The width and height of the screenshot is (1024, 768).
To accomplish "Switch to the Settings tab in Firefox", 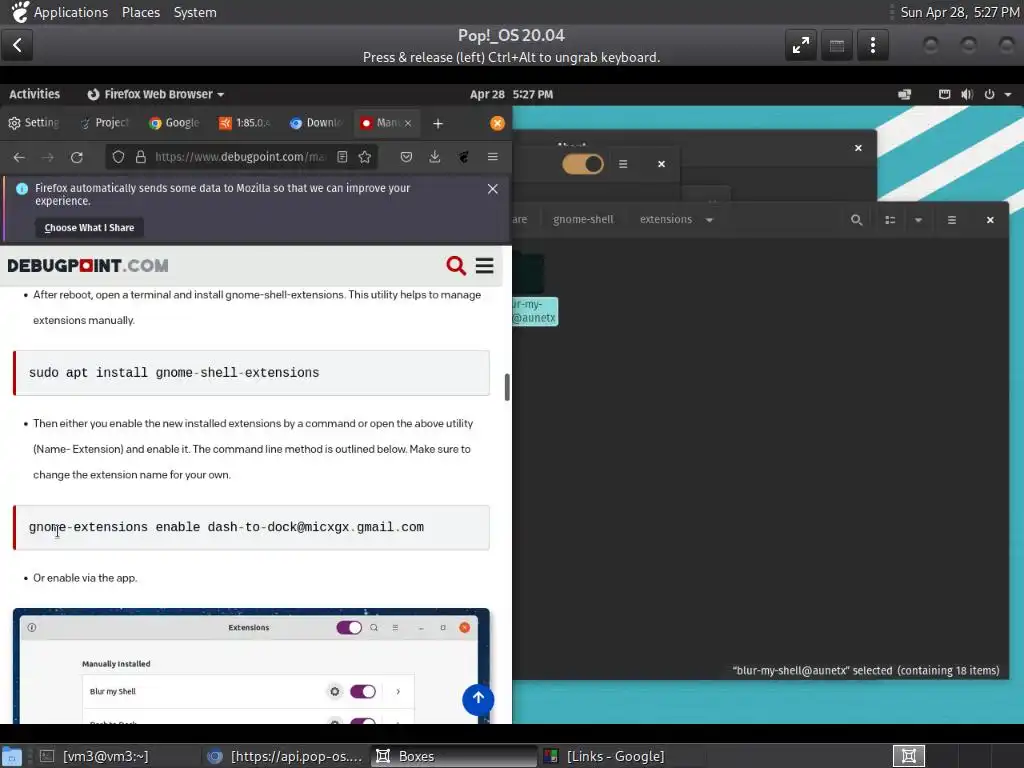I will pyautogui.click(x=34, y=123).
